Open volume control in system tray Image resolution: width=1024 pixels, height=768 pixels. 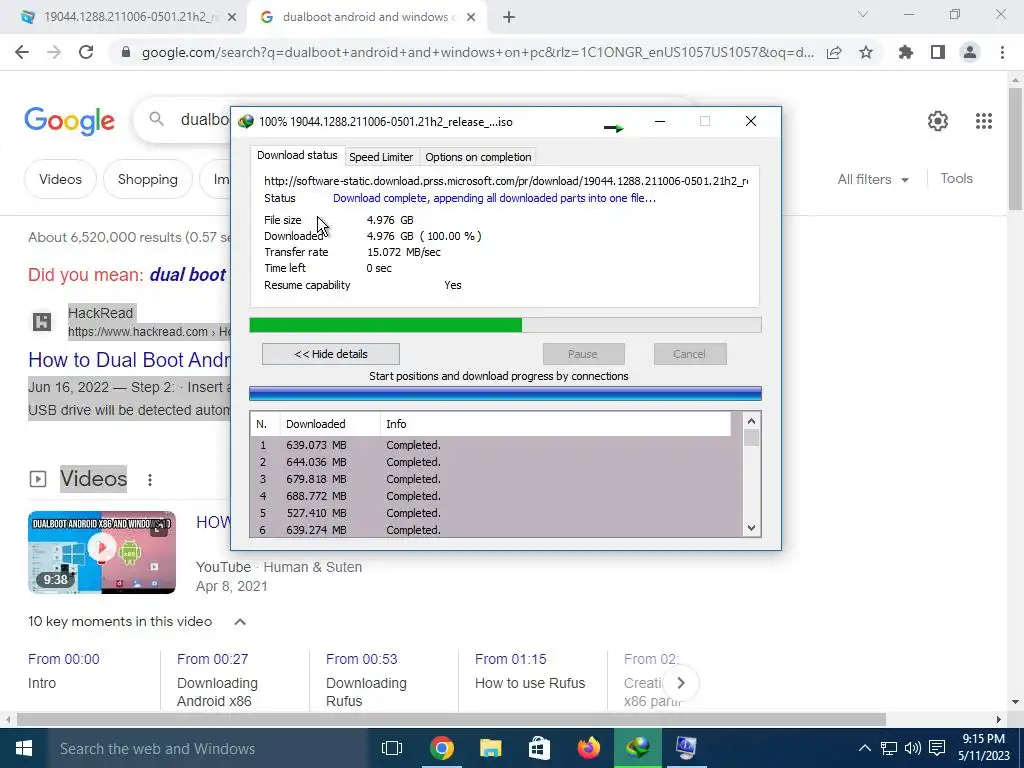click(x=913, y=748)
